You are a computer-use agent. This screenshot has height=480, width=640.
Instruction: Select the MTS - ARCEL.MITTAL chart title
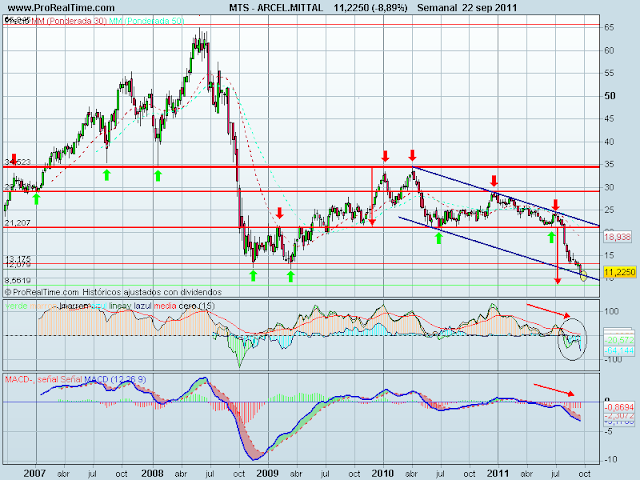276,7
